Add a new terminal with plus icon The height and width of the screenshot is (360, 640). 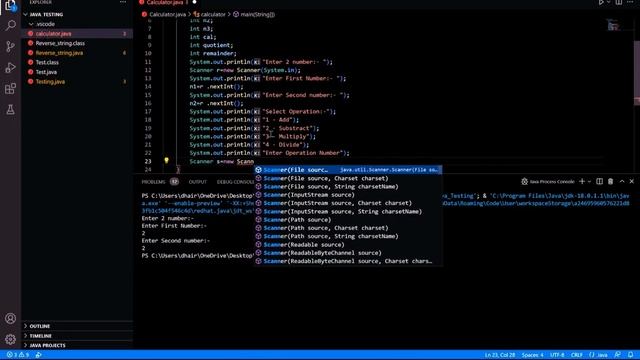point(582,182)
